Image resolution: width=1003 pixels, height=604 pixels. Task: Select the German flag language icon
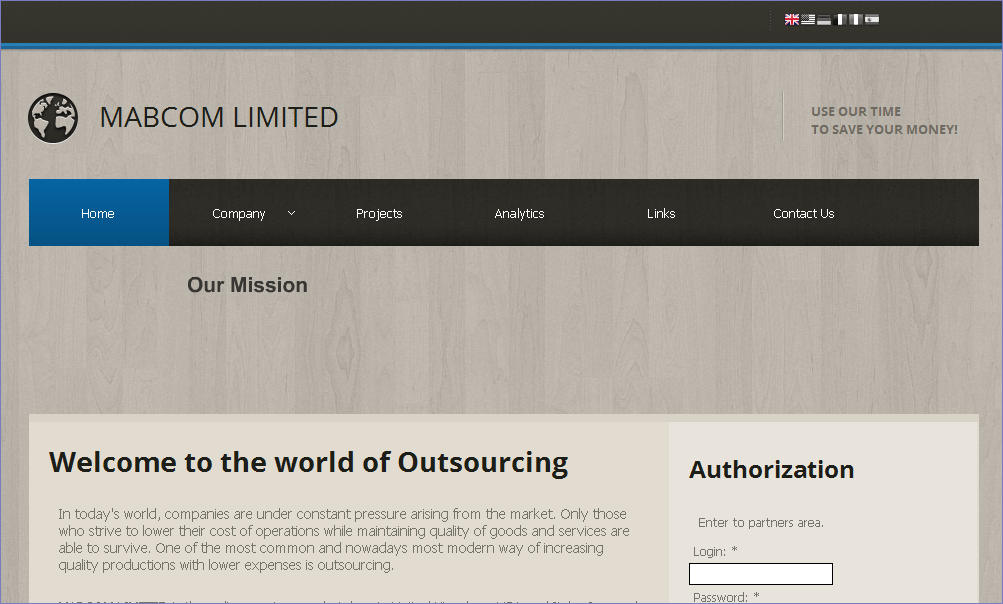(824, 20)
